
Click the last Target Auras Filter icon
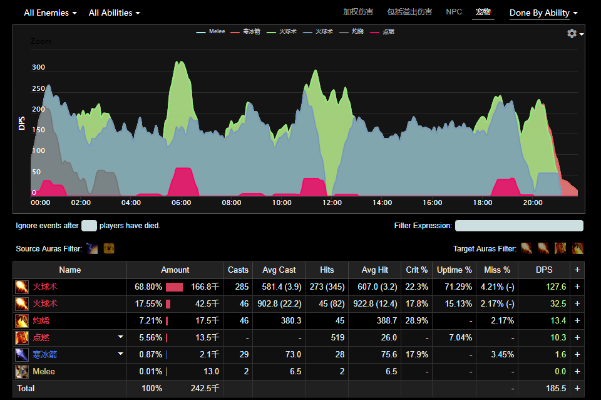[x=576, y=248]
